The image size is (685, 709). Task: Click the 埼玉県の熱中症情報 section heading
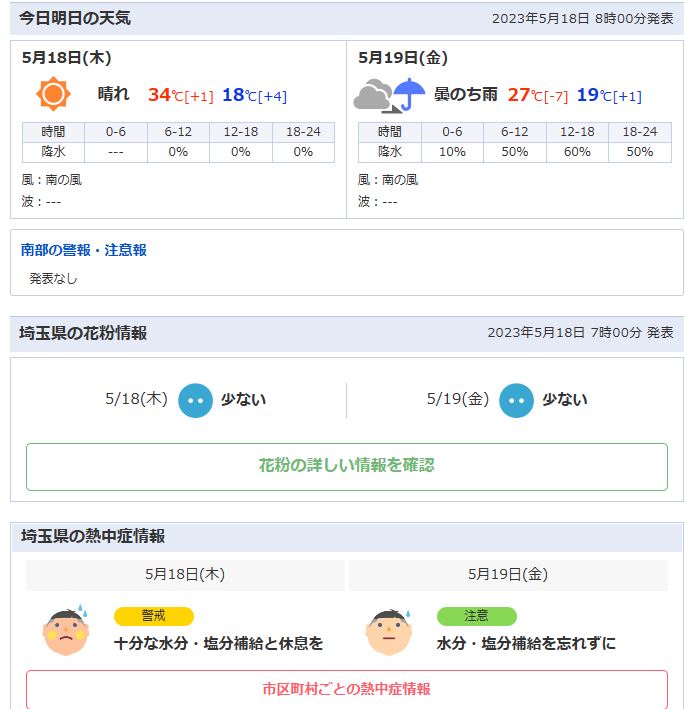(93, 536)
